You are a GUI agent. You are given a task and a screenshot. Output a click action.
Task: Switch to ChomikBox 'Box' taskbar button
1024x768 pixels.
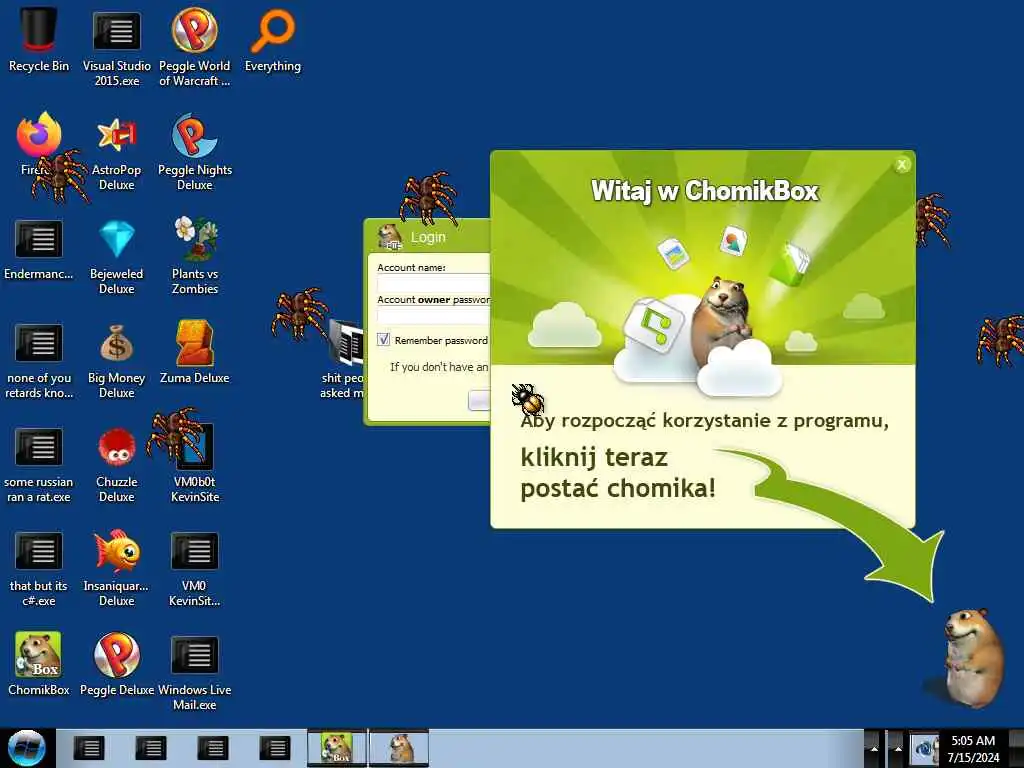337,748
